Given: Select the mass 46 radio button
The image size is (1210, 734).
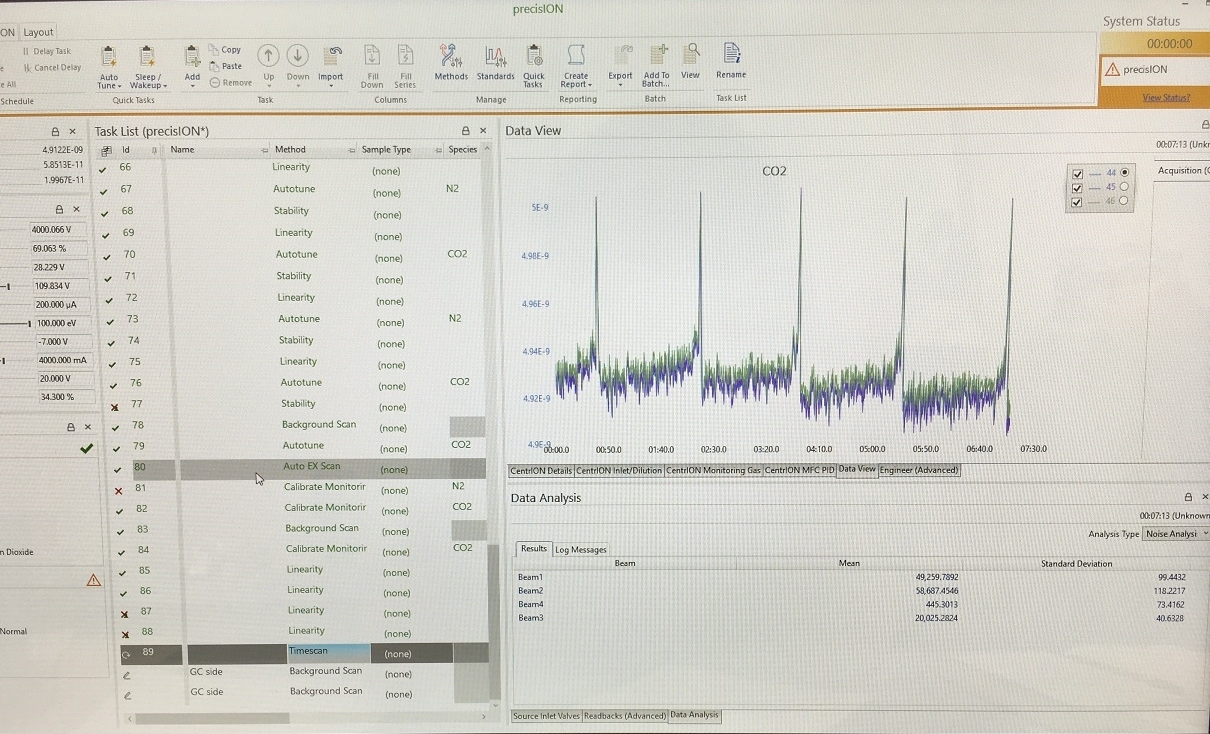Looking at the screenshot, I should point(1124,201).
